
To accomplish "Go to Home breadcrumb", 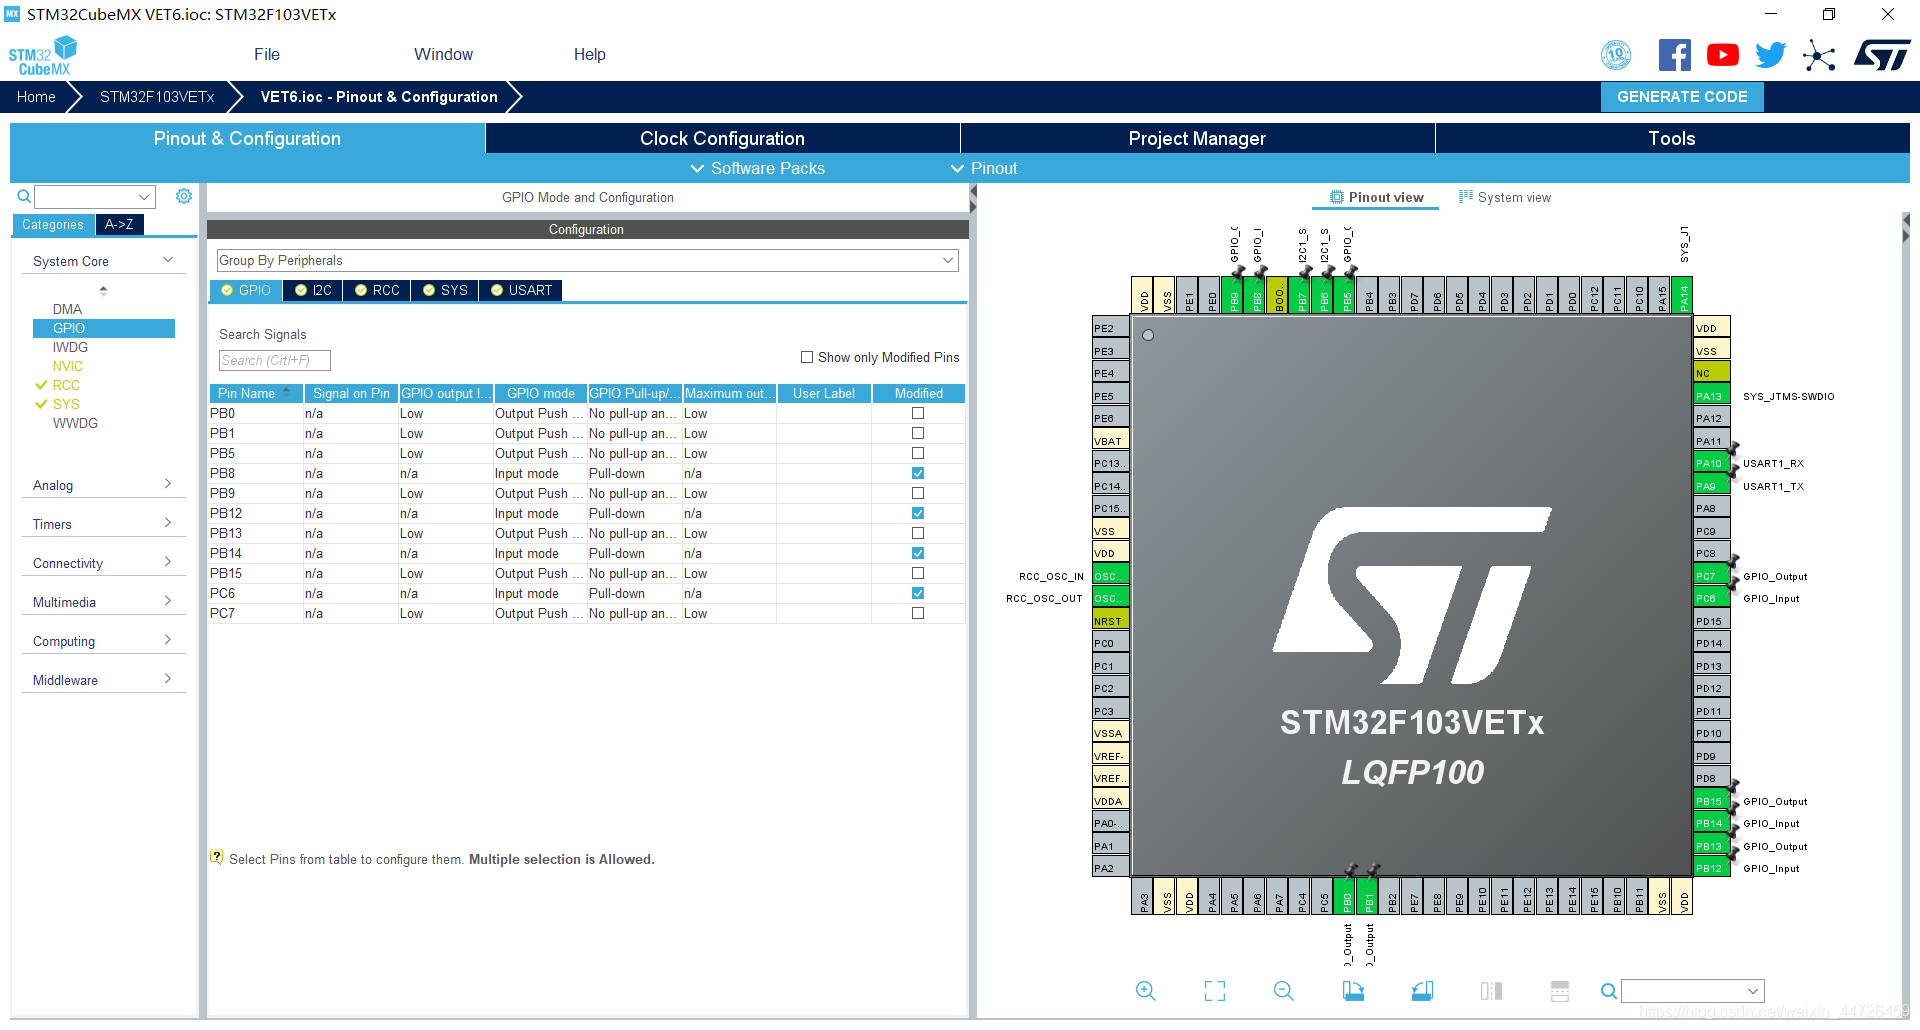I will point(36,97).
